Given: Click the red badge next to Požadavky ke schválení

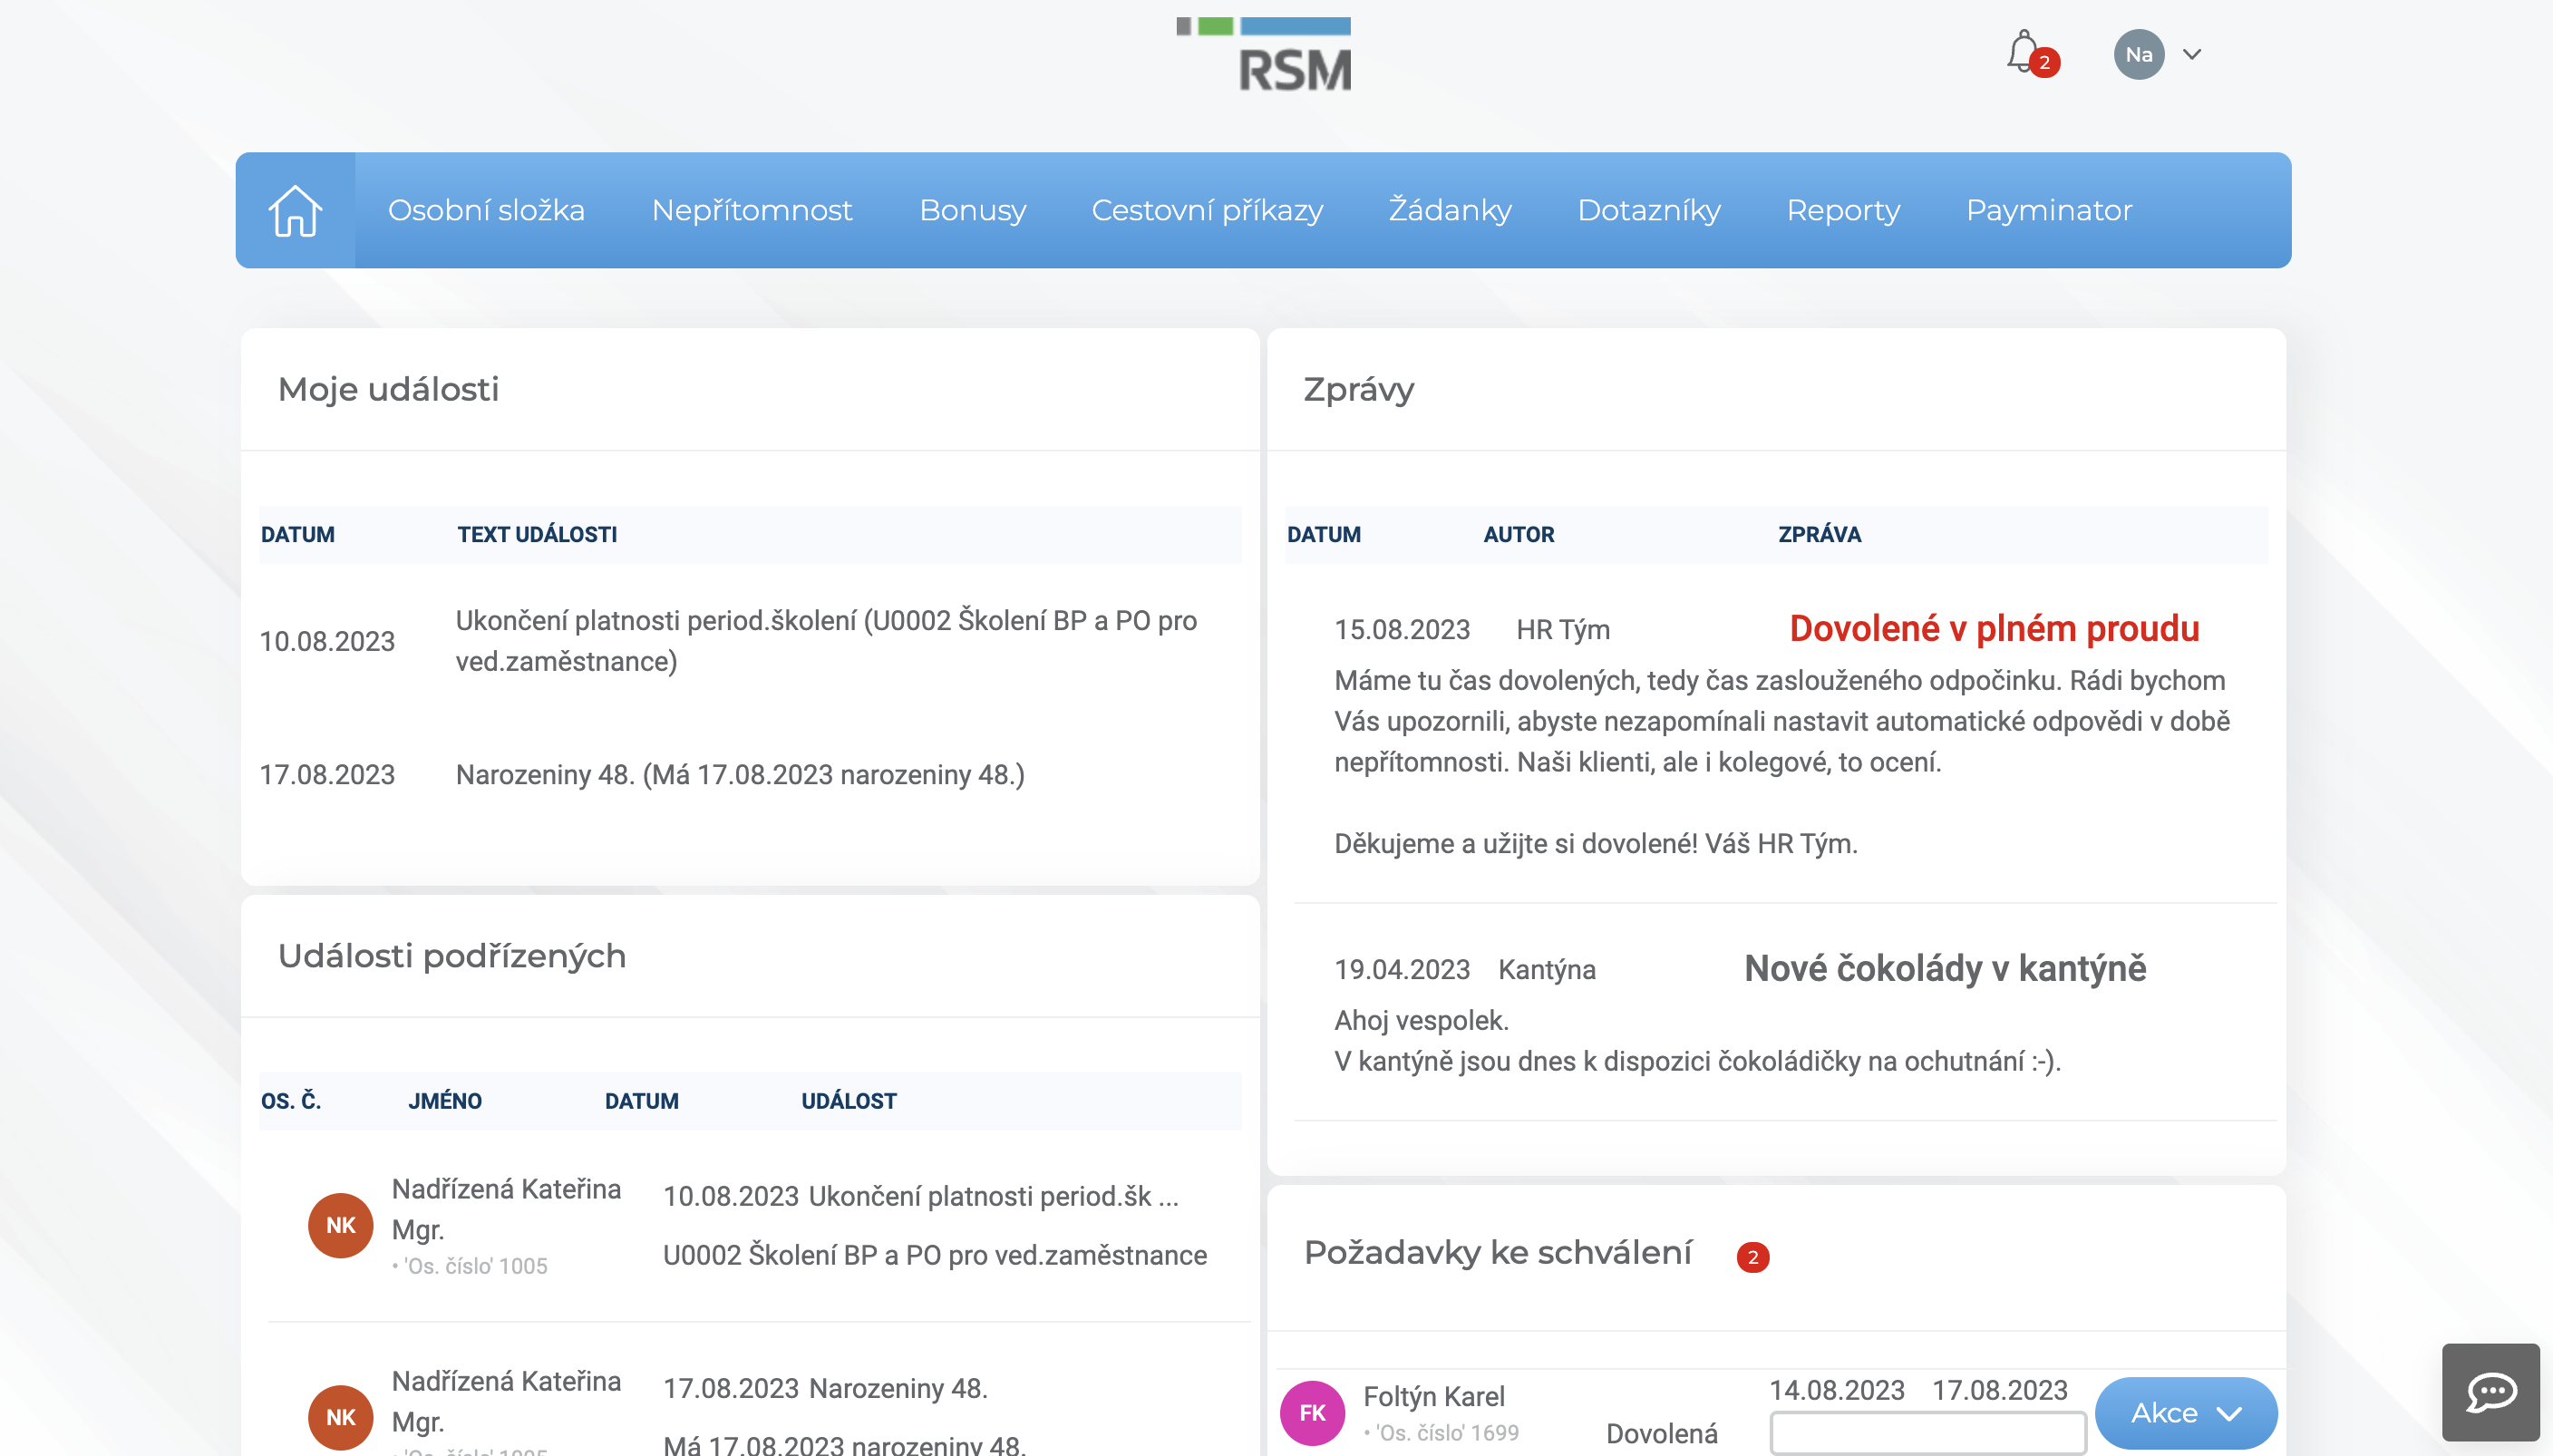Looking at the screenshot, I should click(1752, 1257).
